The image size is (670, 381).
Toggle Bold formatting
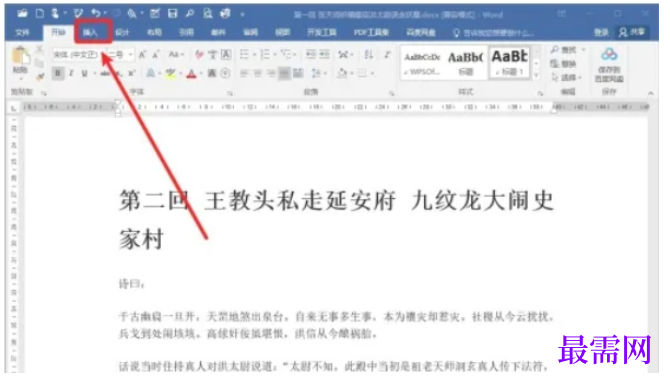(x=58, y=73)
